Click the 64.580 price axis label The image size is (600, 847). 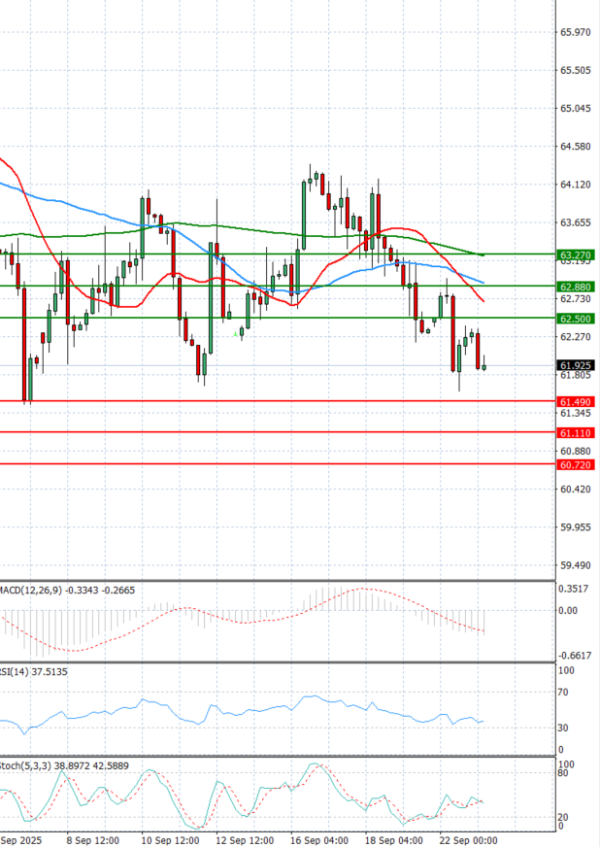576,146
